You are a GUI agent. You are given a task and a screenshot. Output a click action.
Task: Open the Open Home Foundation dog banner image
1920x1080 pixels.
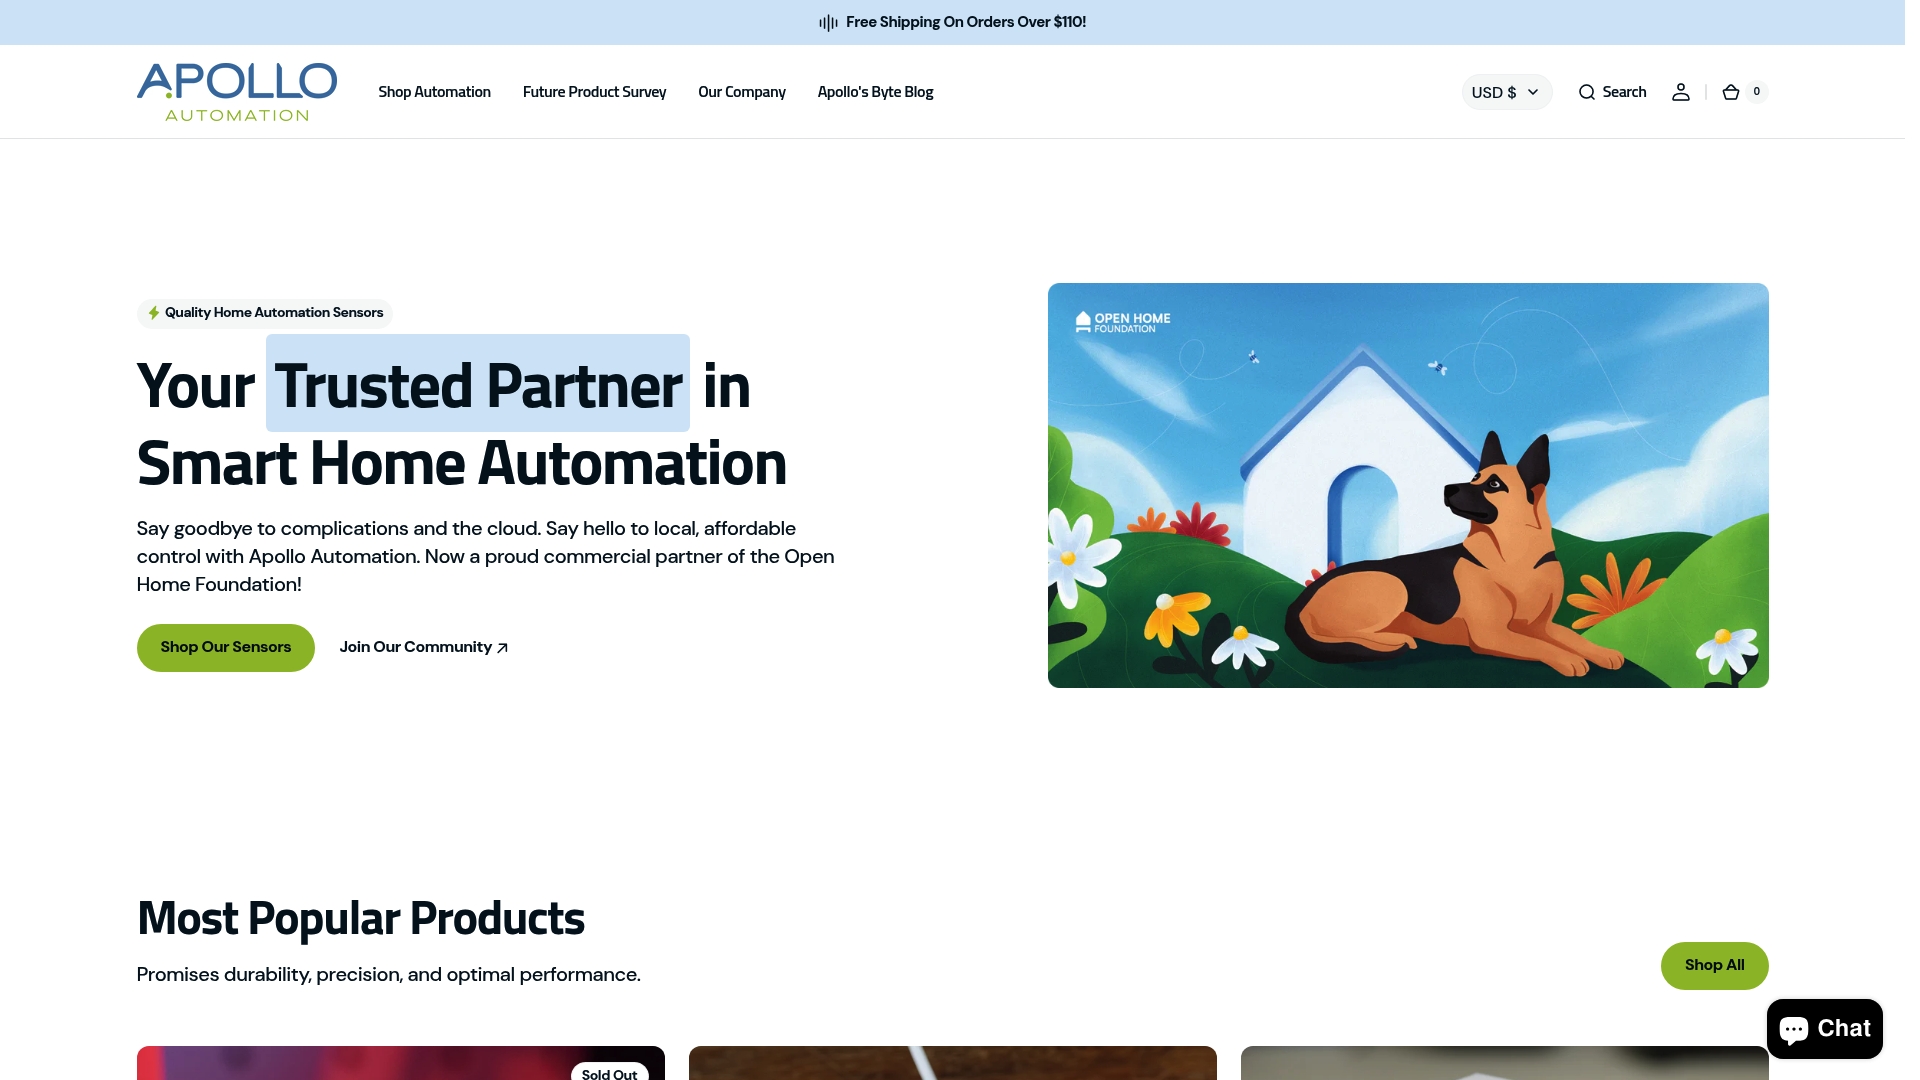1408,485
